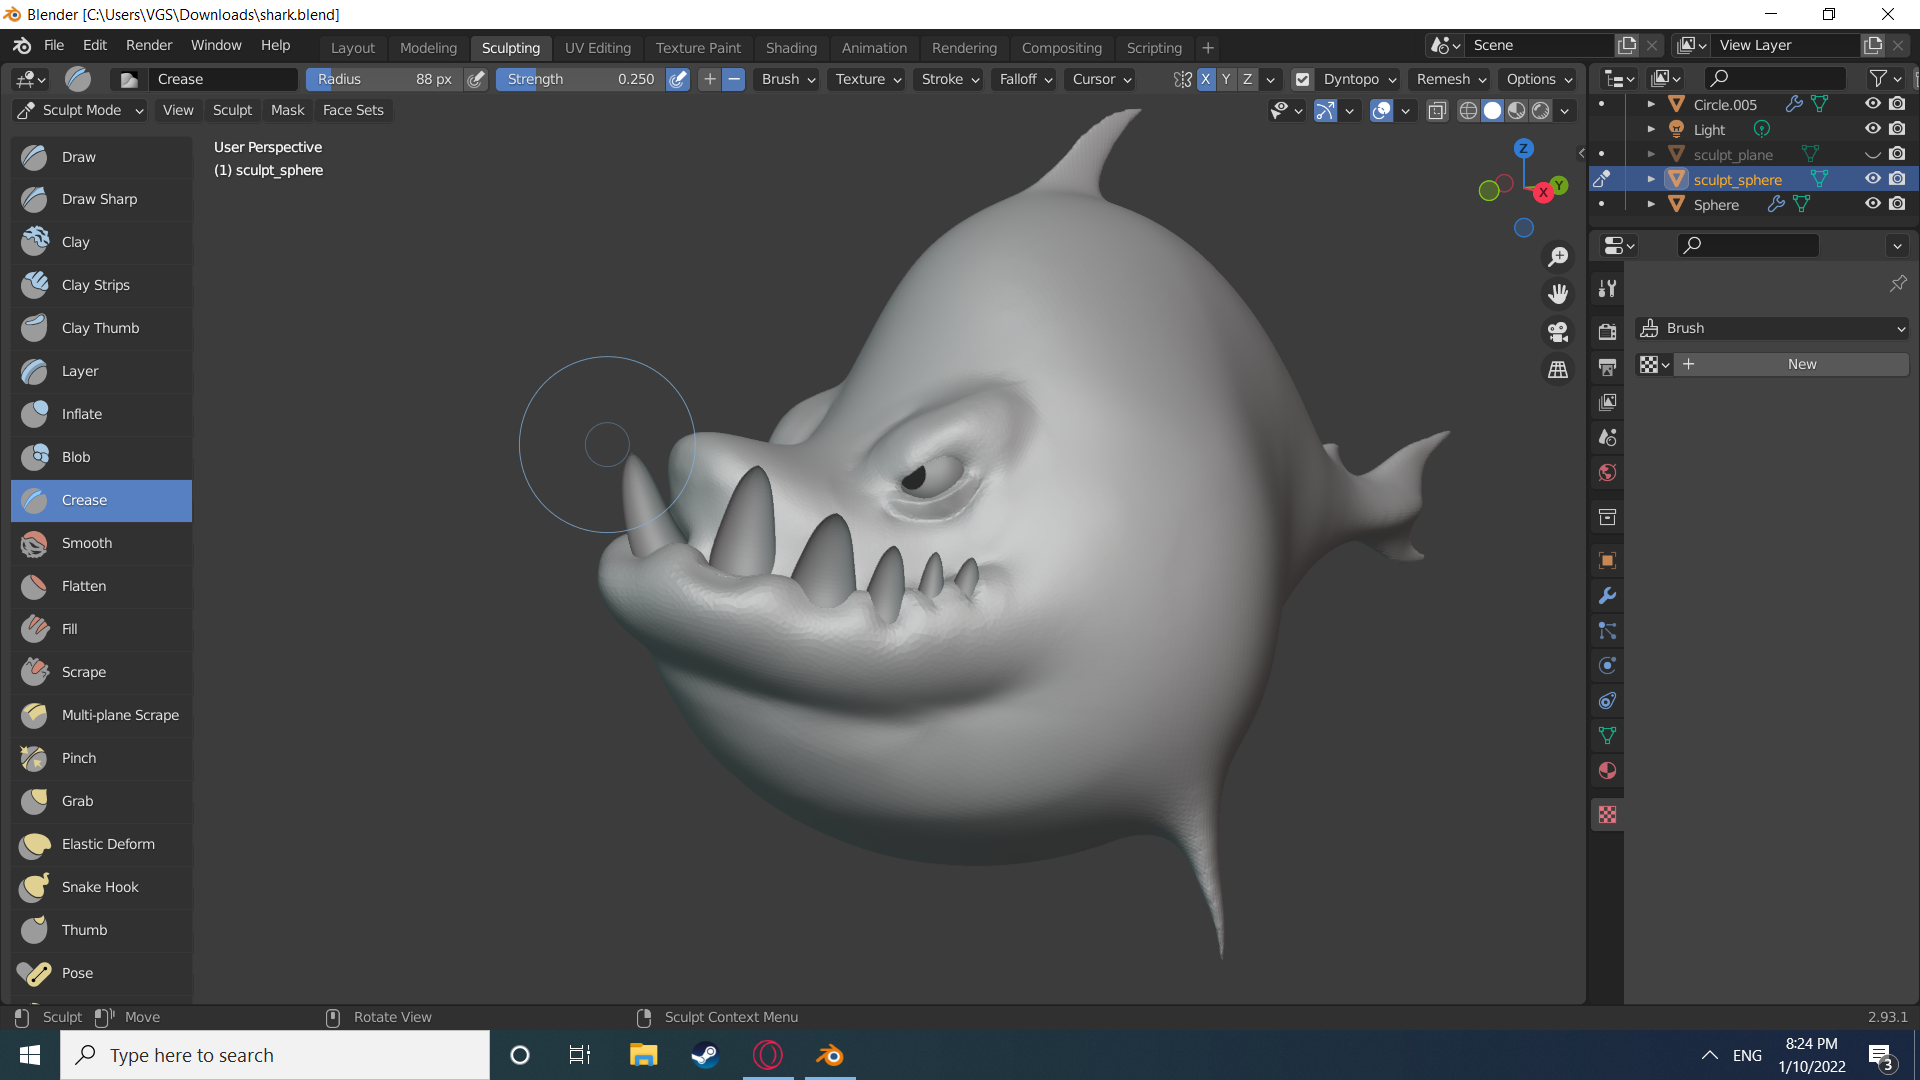Choose the Clay Strips brush
This screenshot has width=1920, height=1080.
tap(95, 285)
